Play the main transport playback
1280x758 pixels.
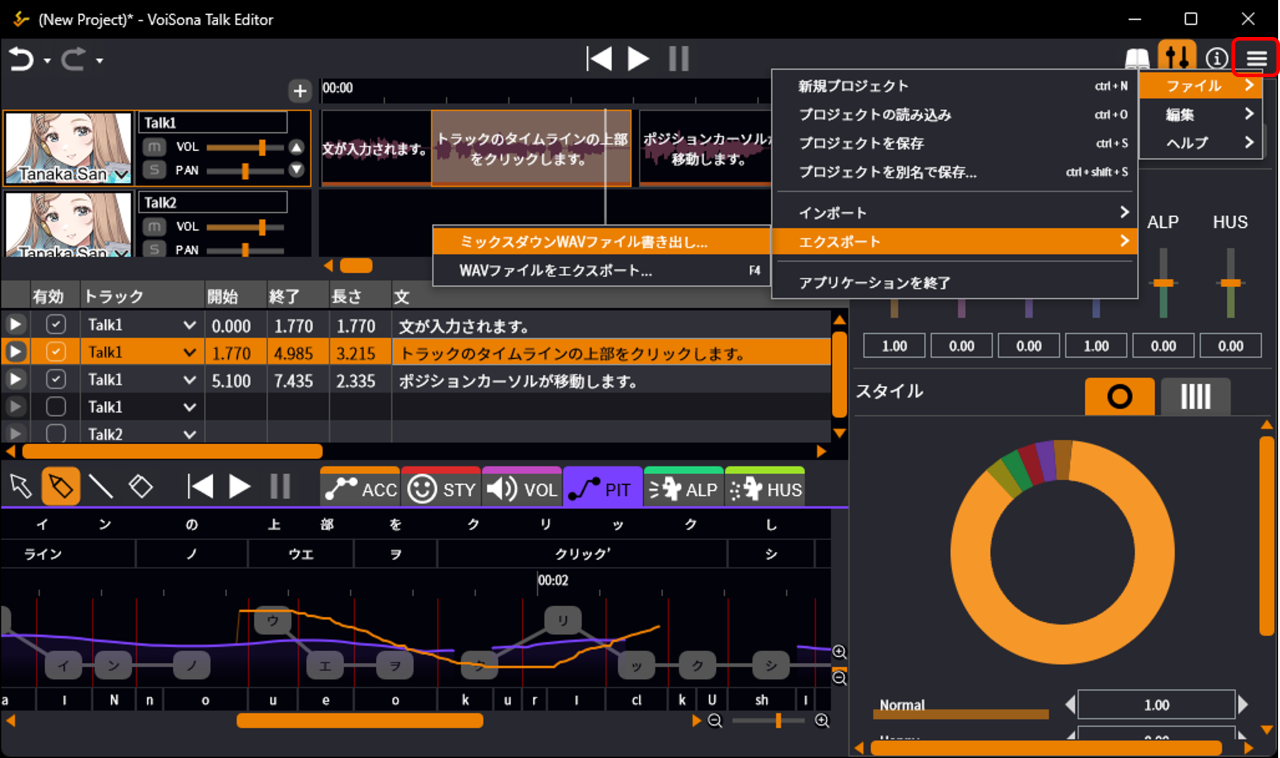(638, 59)
